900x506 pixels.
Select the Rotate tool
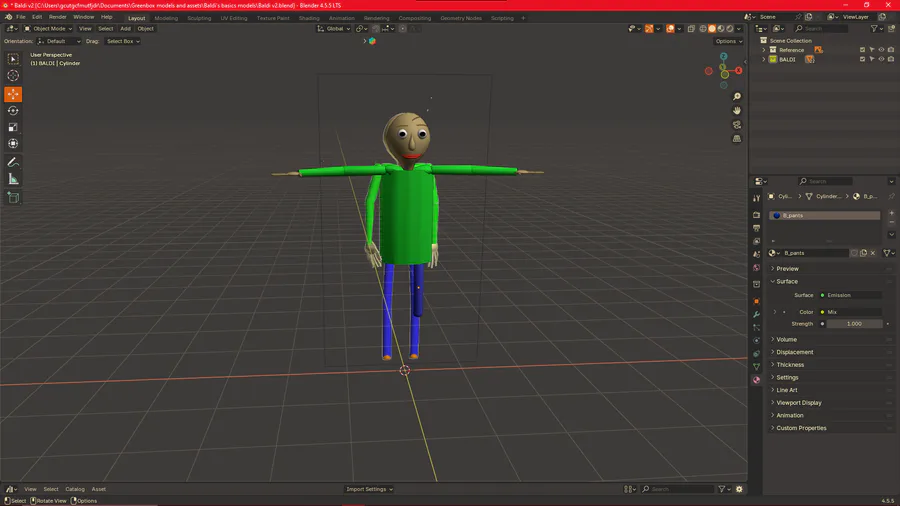click(x=13, y=111)
